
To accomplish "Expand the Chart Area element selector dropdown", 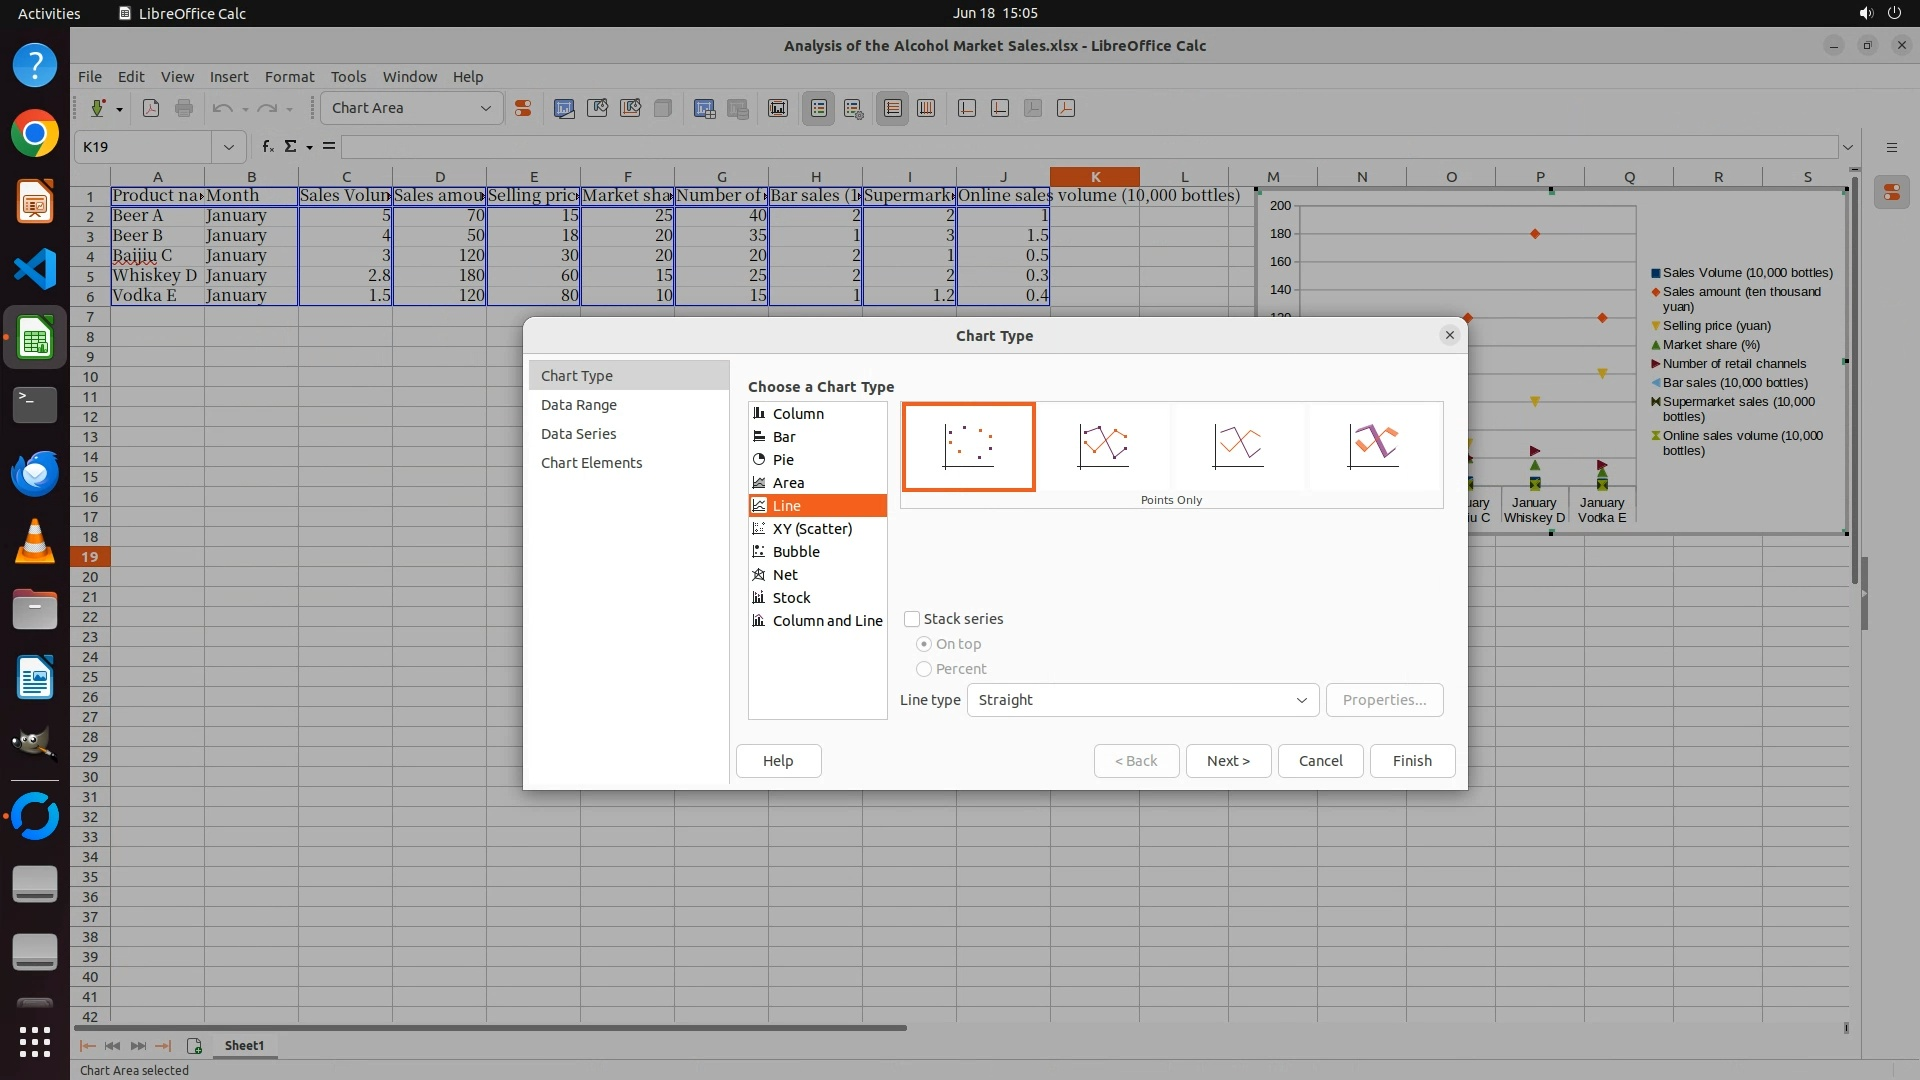I will [485, 109].
